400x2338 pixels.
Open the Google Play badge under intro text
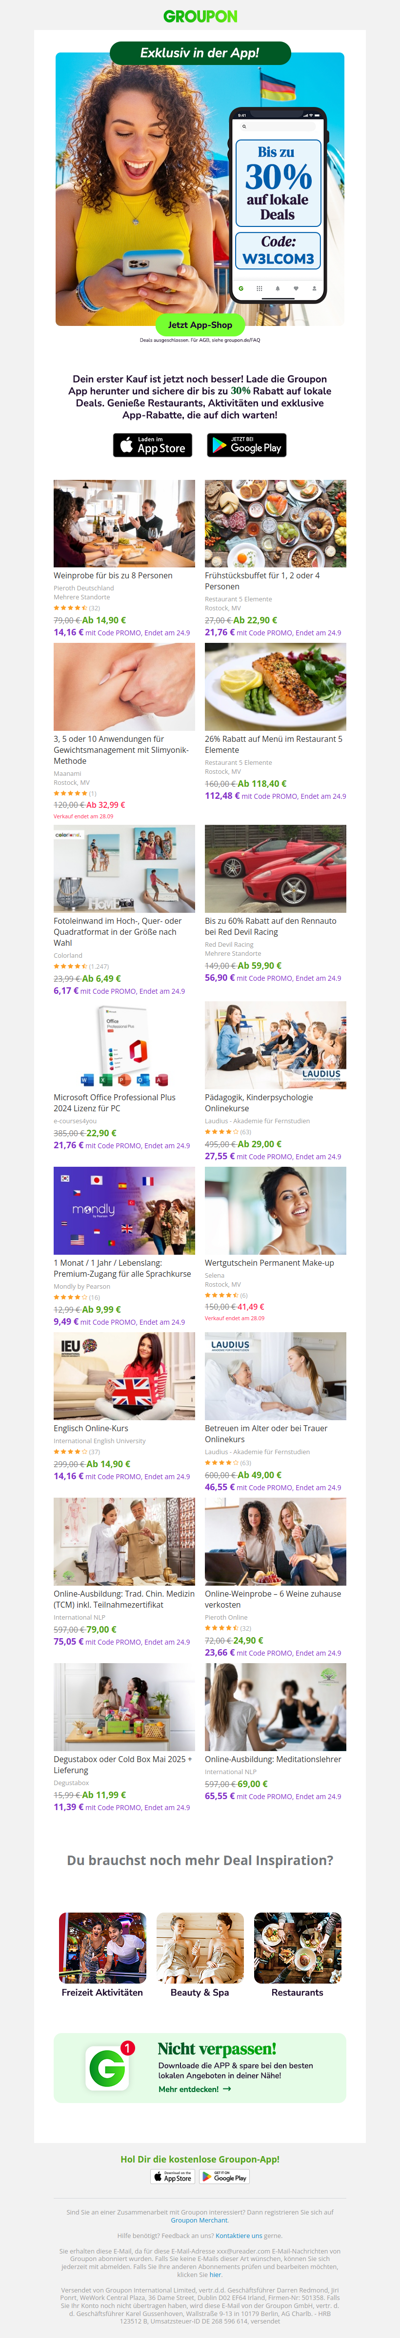pos(247,445)
